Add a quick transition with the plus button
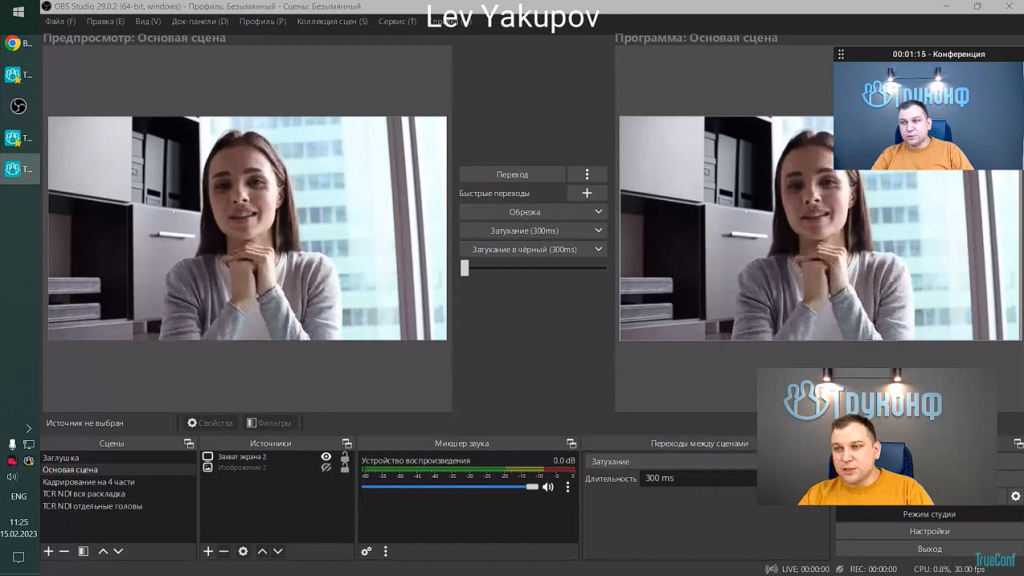Screen dimensions: 1024x576 click(587, 193)
